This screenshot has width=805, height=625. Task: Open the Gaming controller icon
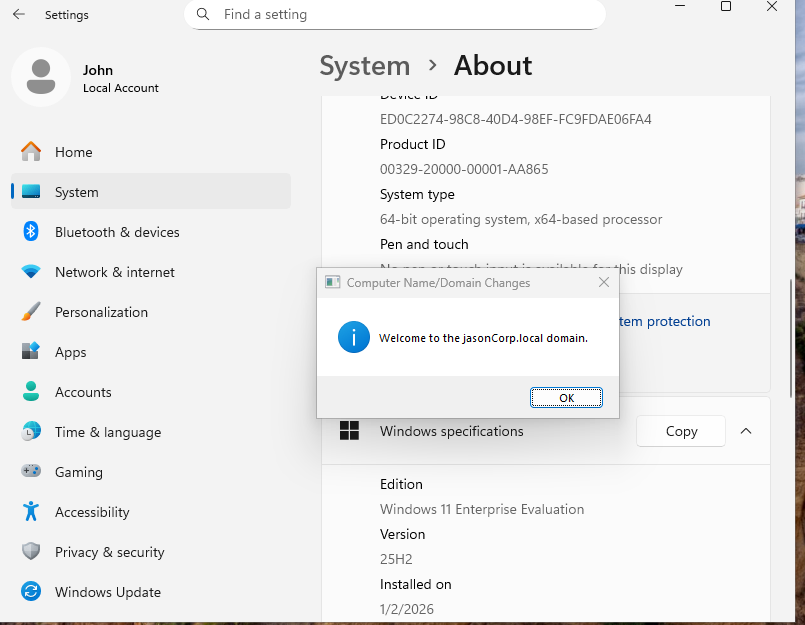[31, 472]
